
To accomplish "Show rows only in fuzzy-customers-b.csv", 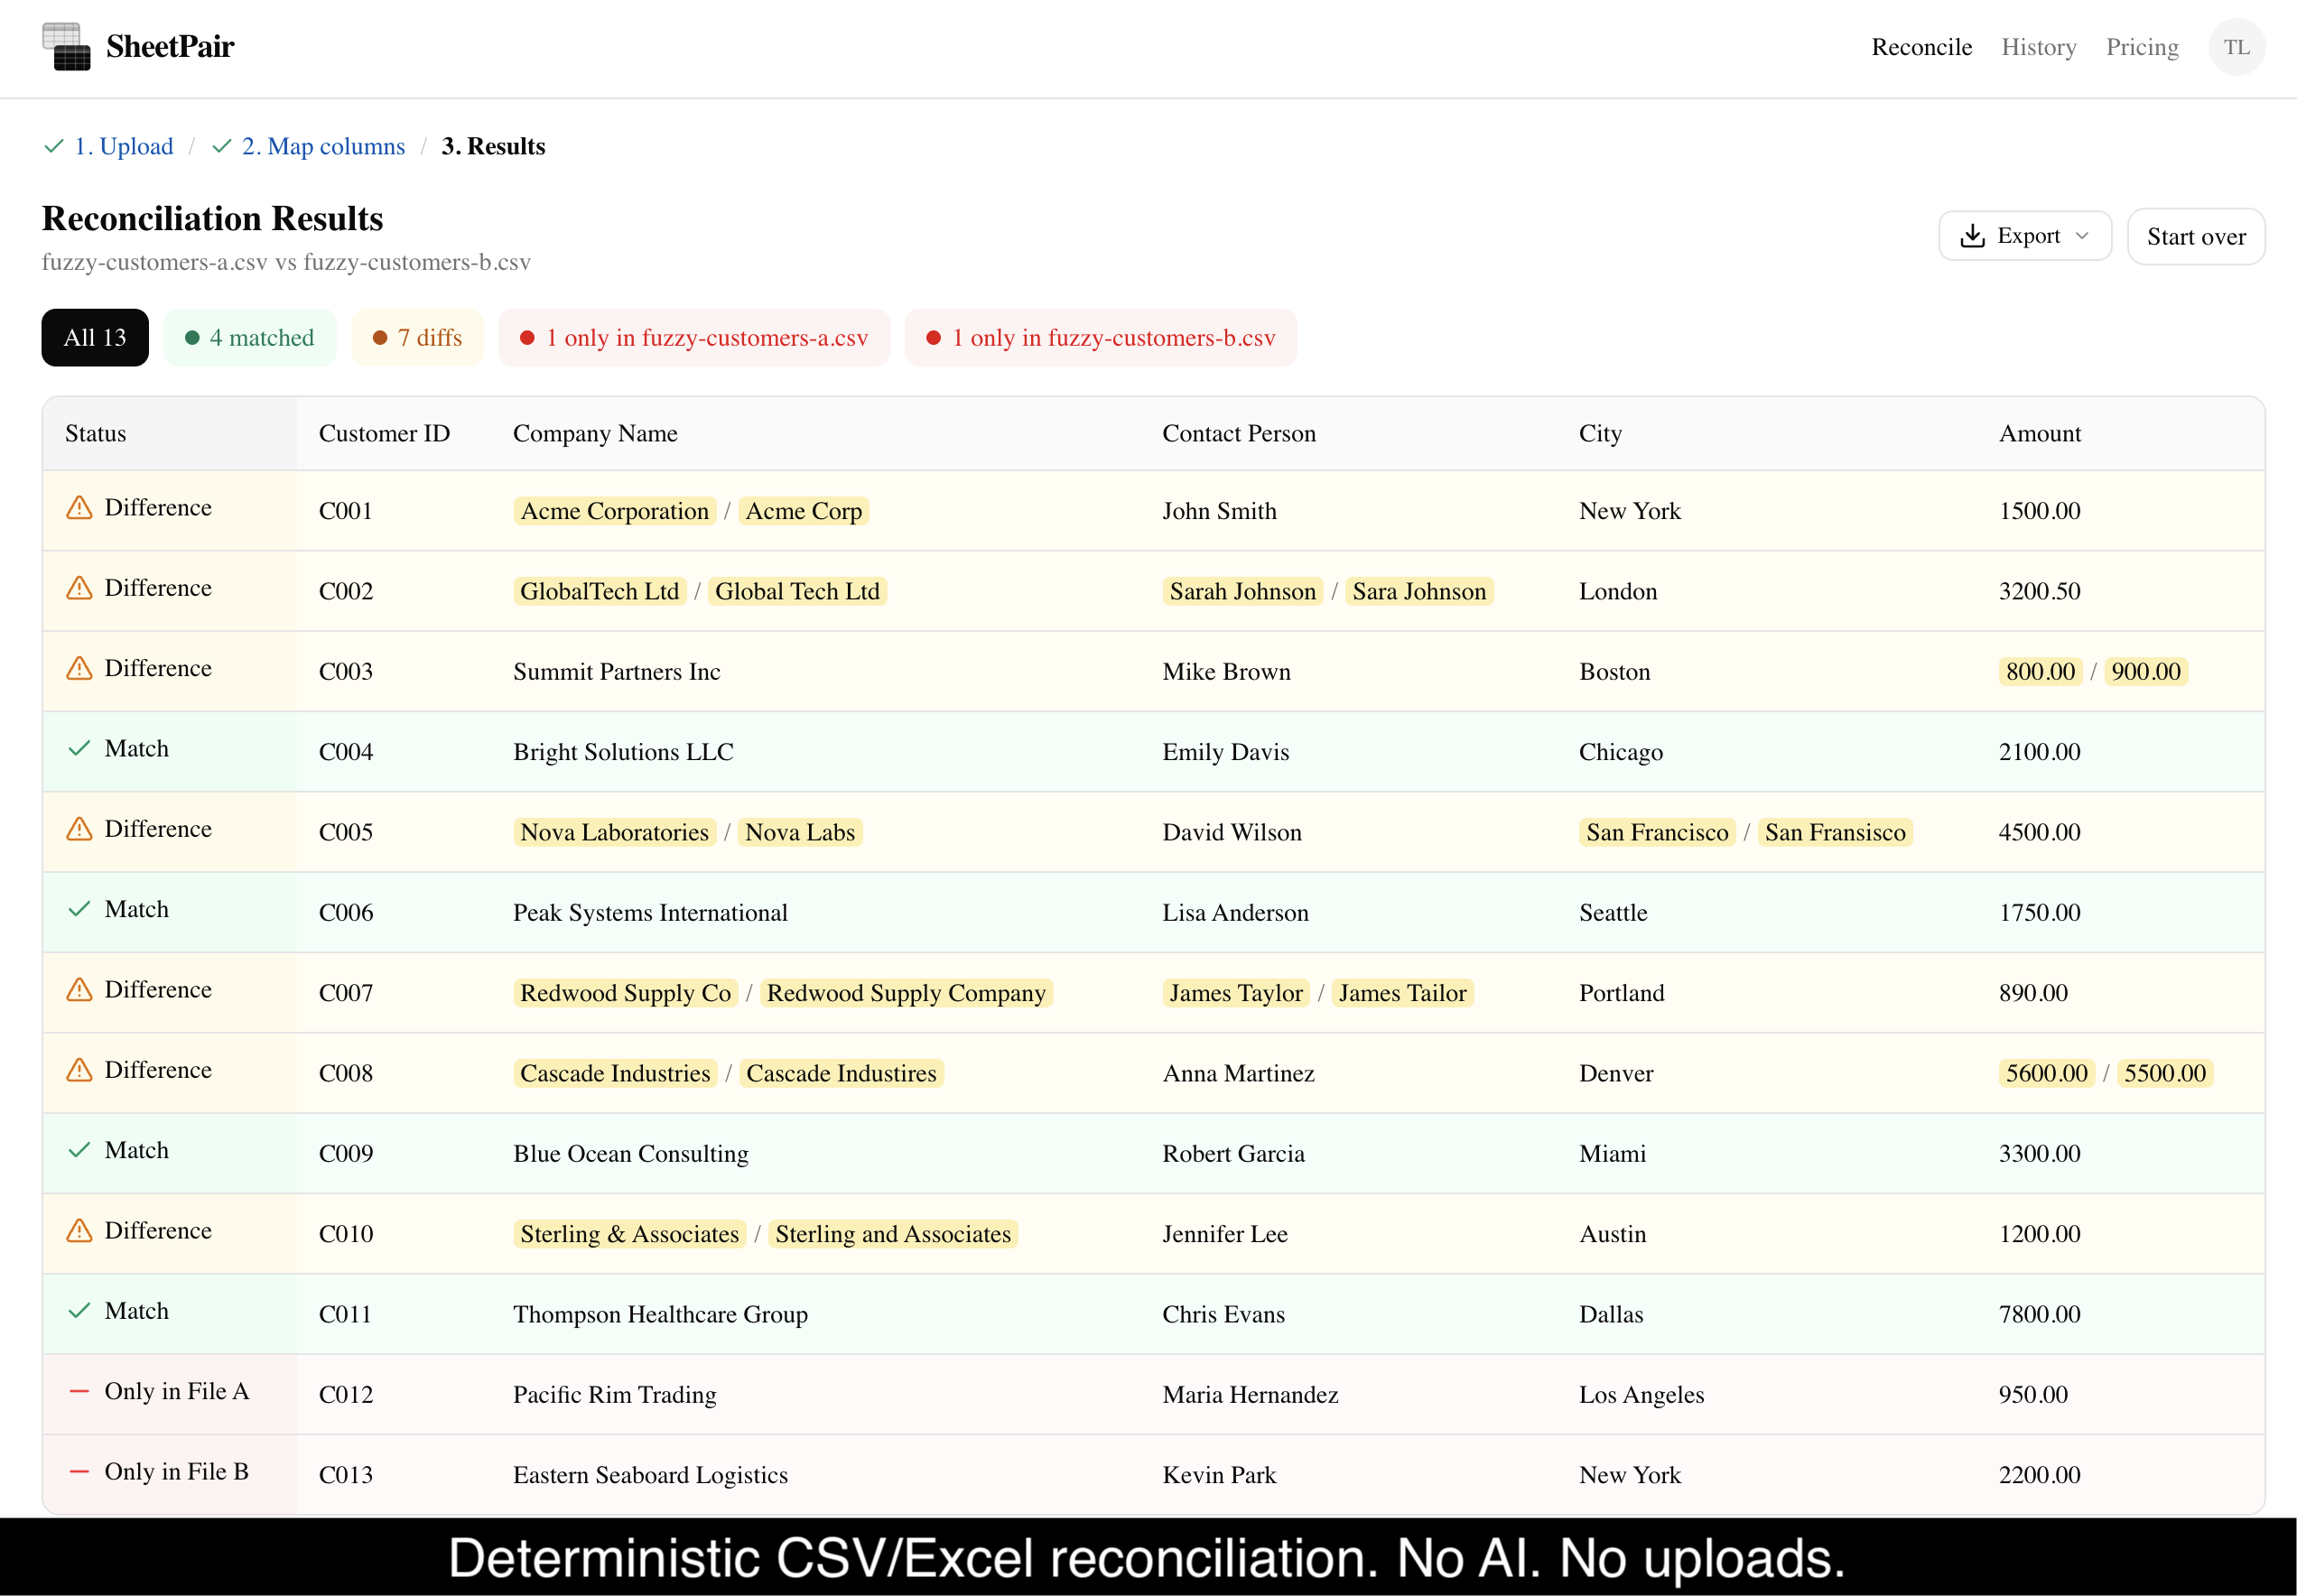I will point(1101,338).
